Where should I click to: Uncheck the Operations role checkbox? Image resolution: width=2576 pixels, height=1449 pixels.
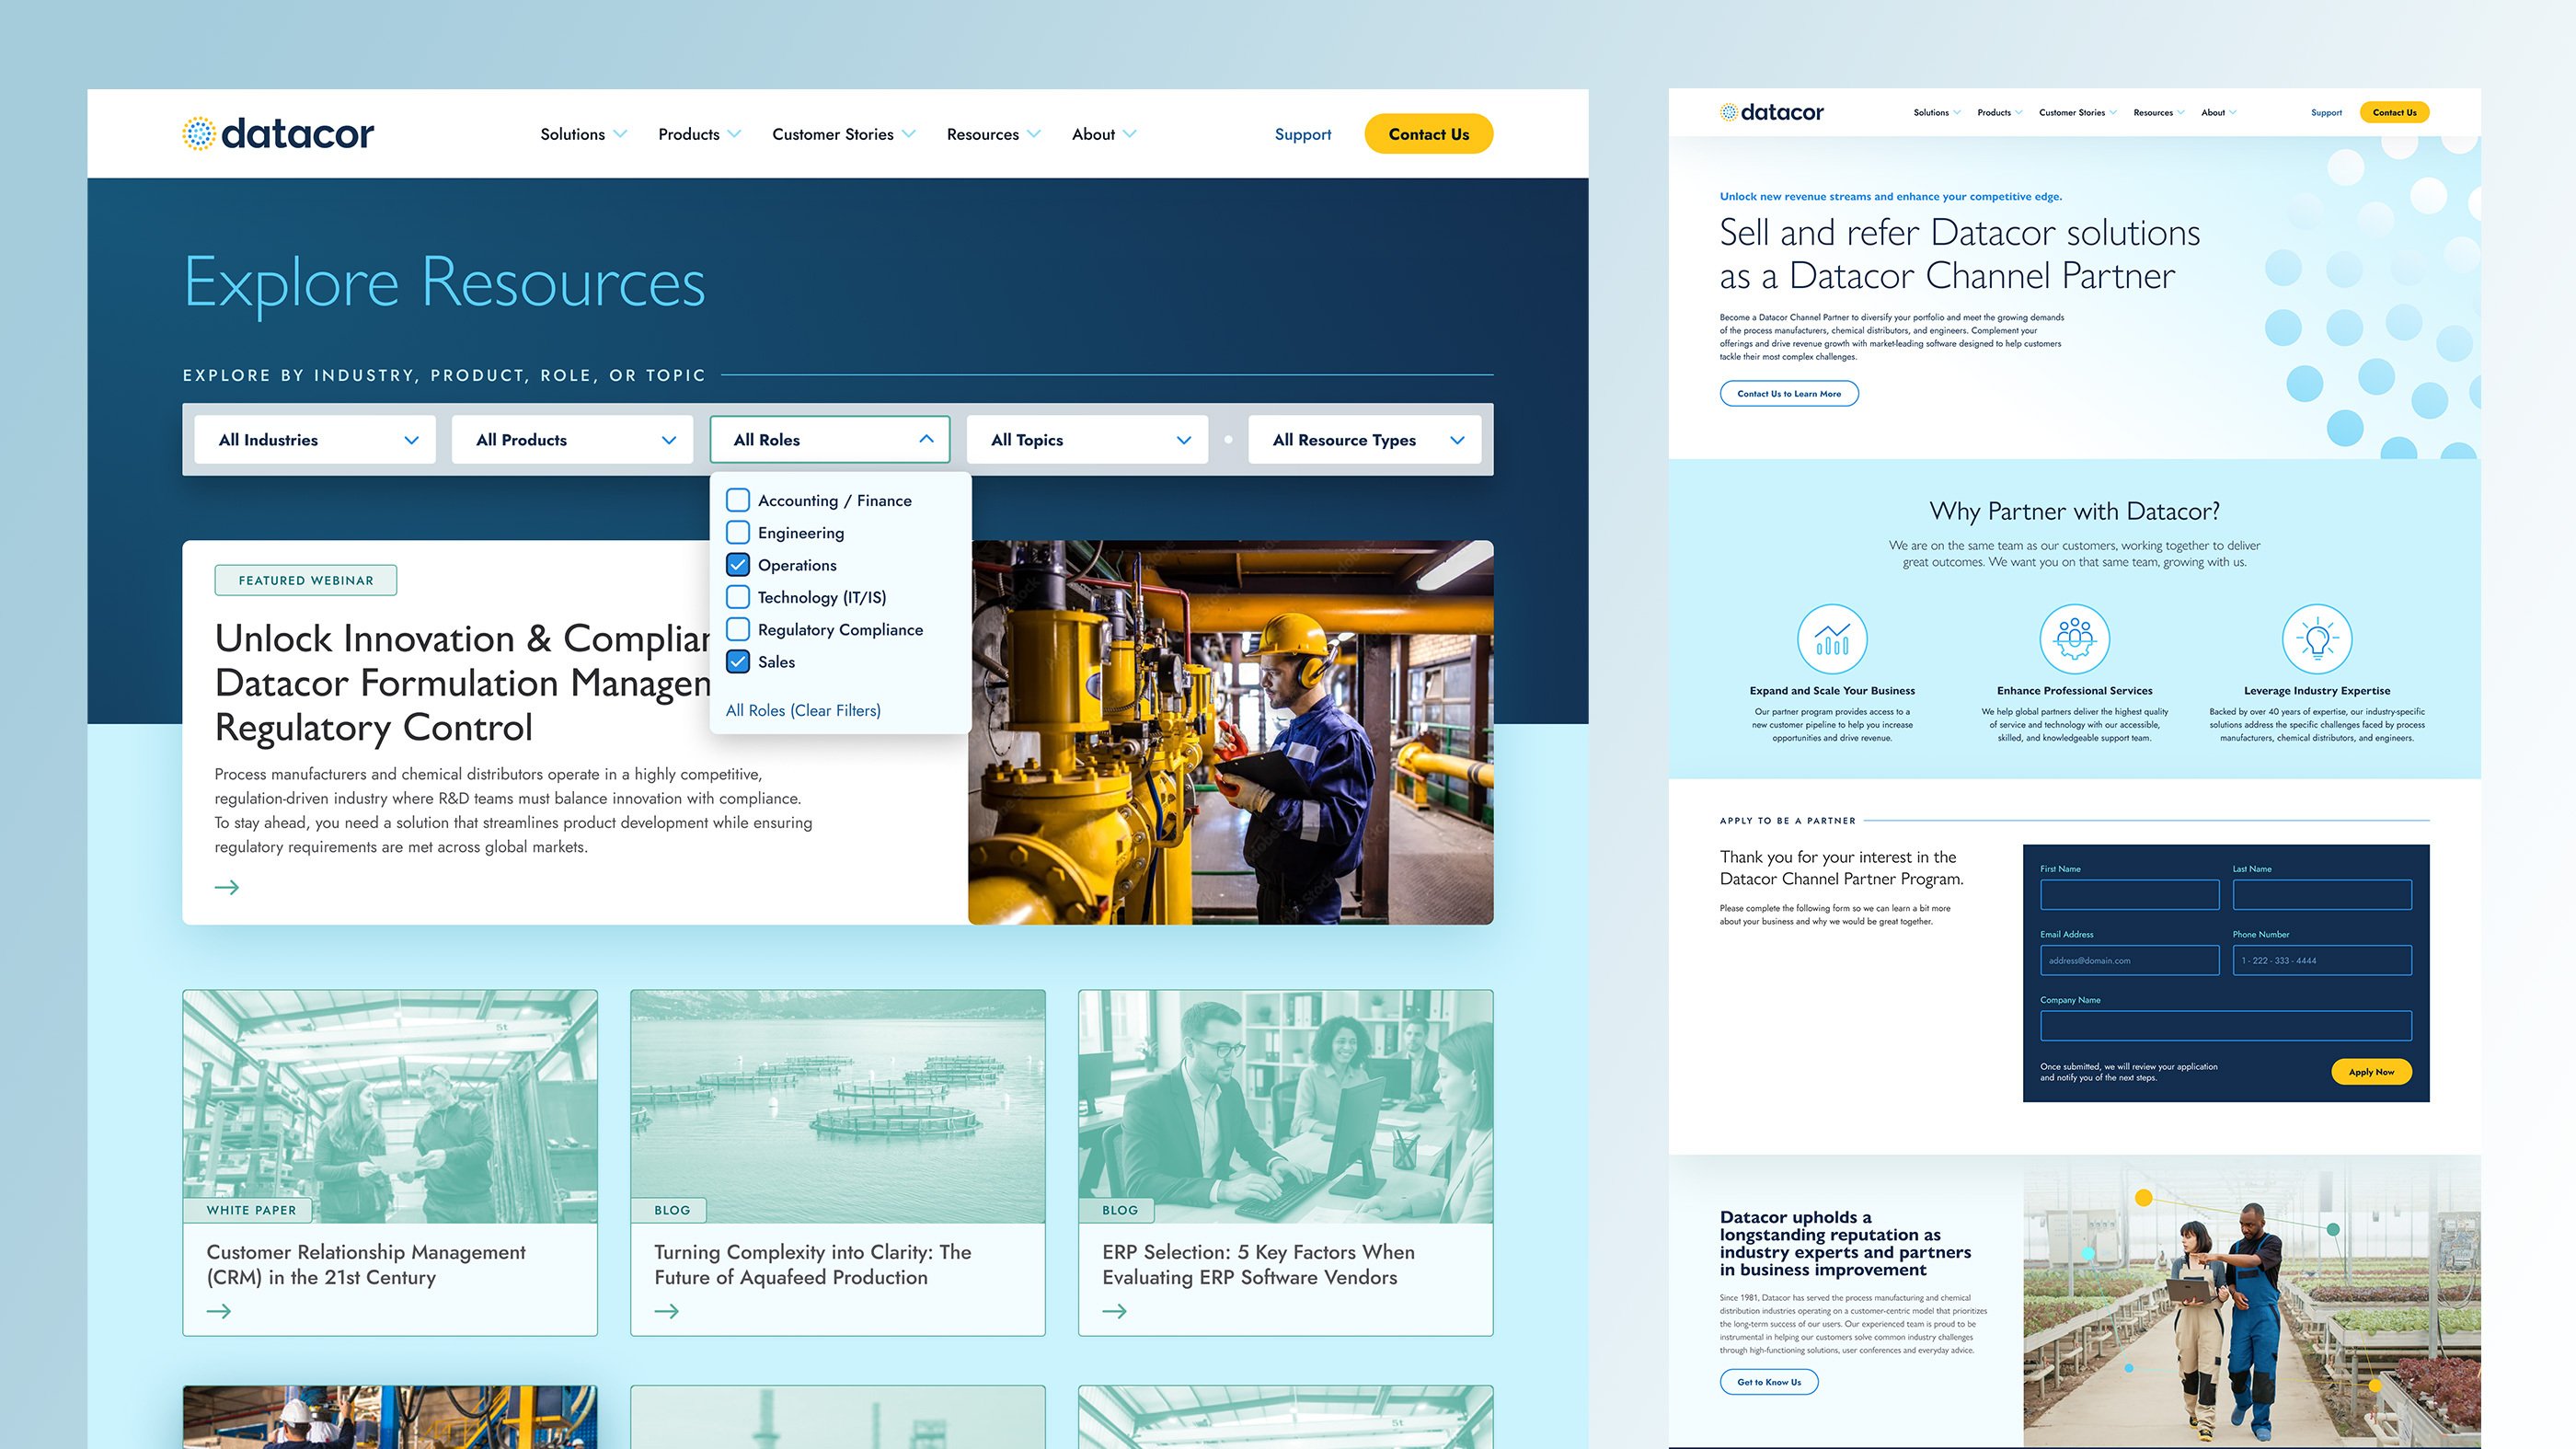[x=738, y=565]
